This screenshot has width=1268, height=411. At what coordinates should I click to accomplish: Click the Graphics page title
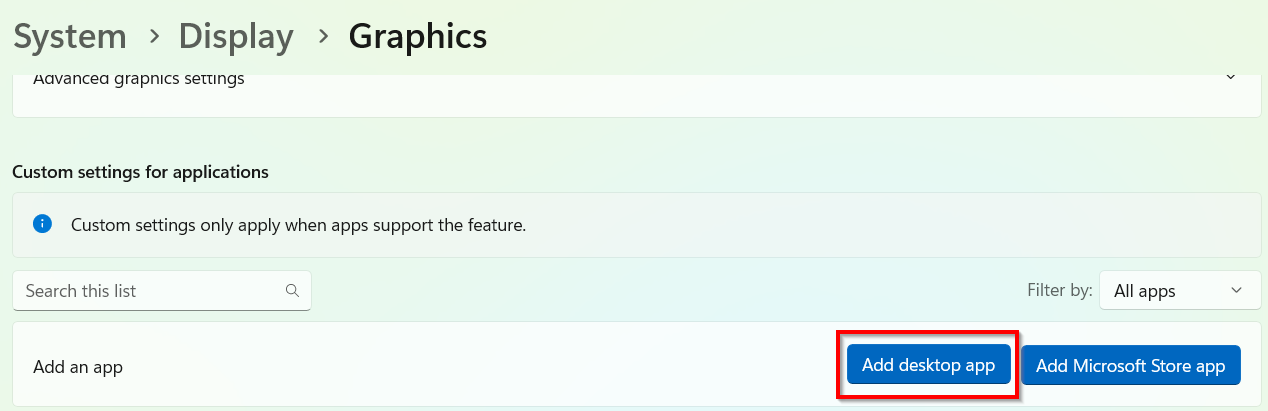click(417, 37)
